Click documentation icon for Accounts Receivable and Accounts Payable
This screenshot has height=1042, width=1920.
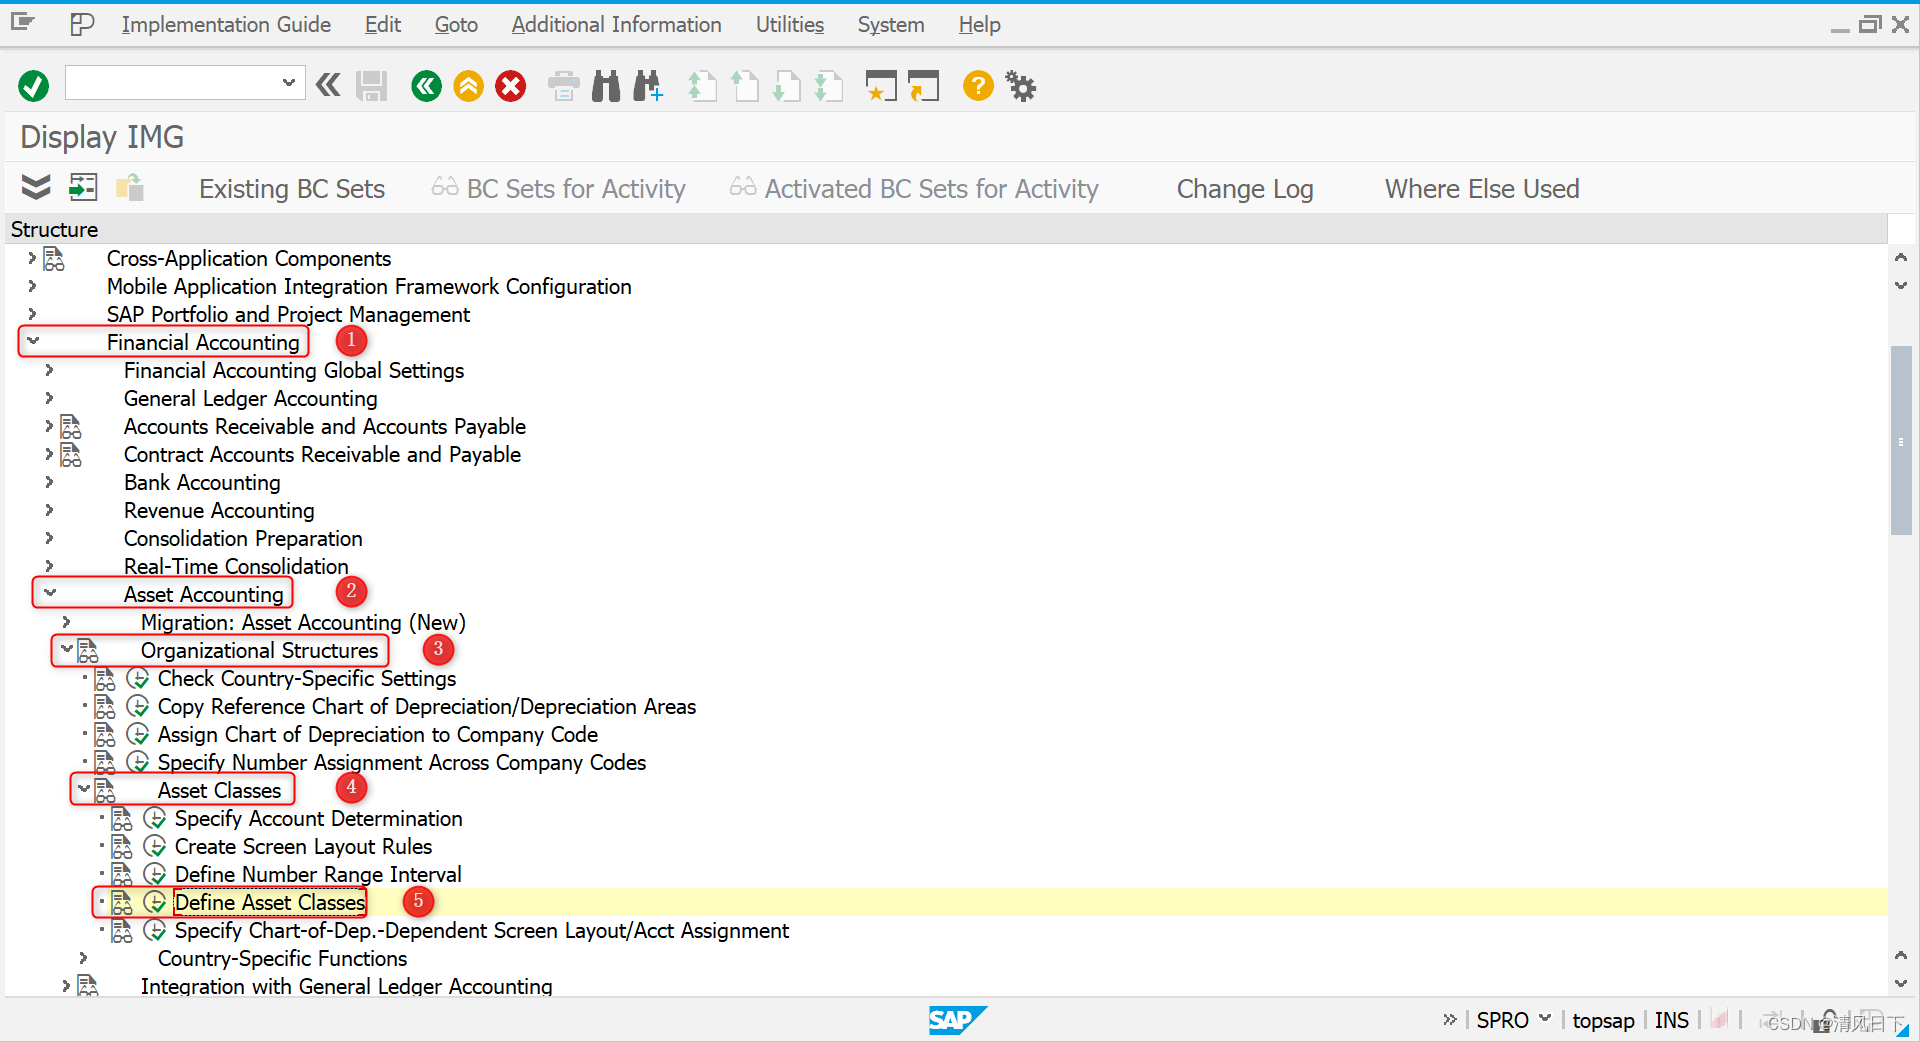71,427
